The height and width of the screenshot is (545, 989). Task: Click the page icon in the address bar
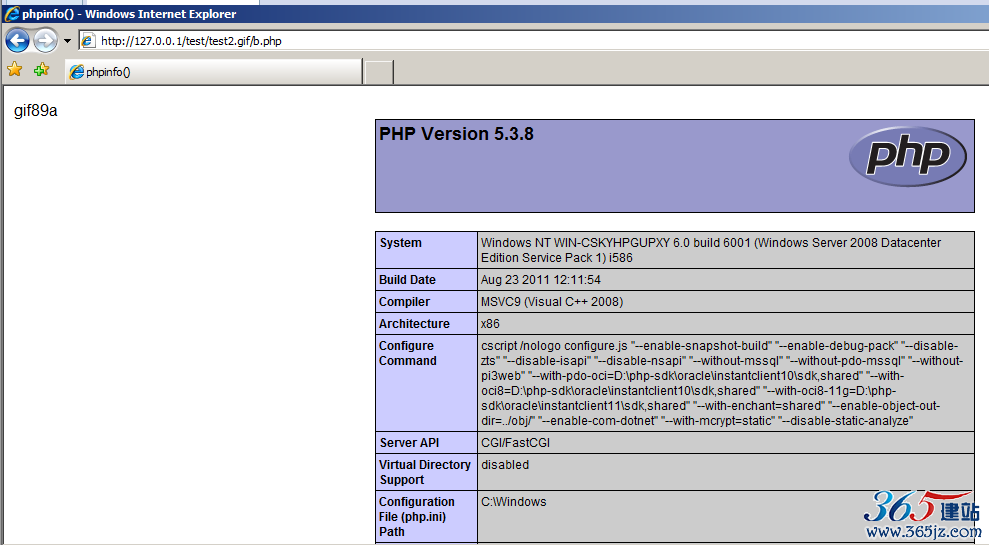[x=89, y=41]
